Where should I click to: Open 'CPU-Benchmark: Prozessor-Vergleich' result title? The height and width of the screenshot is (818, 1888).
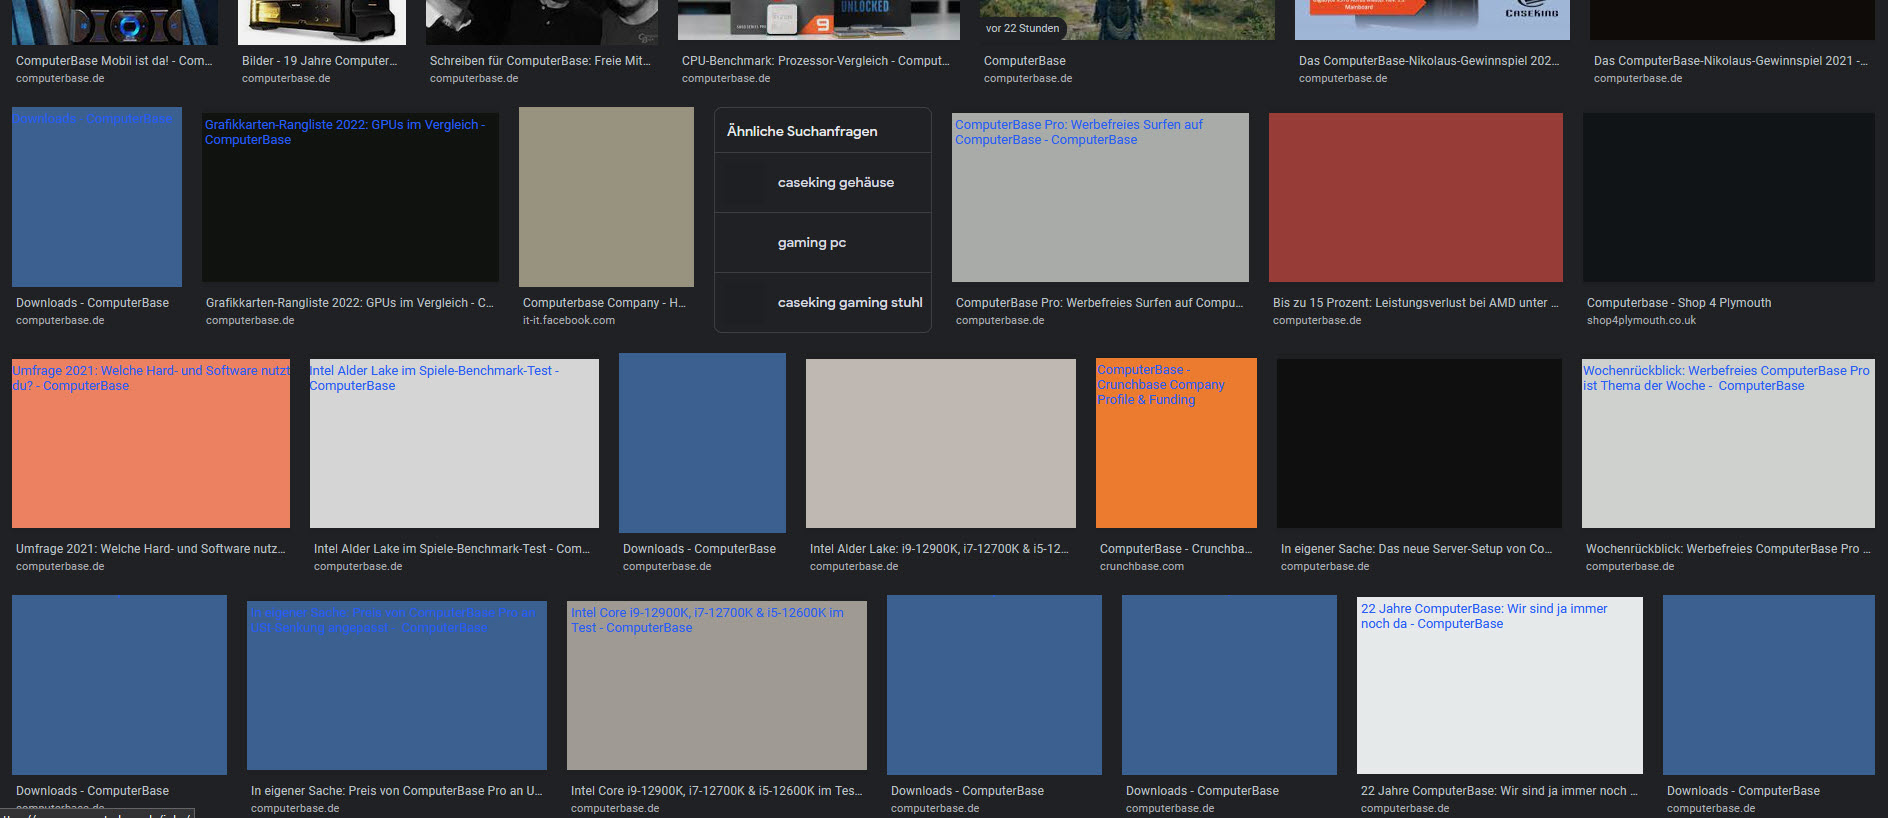(x=815, y=61)
